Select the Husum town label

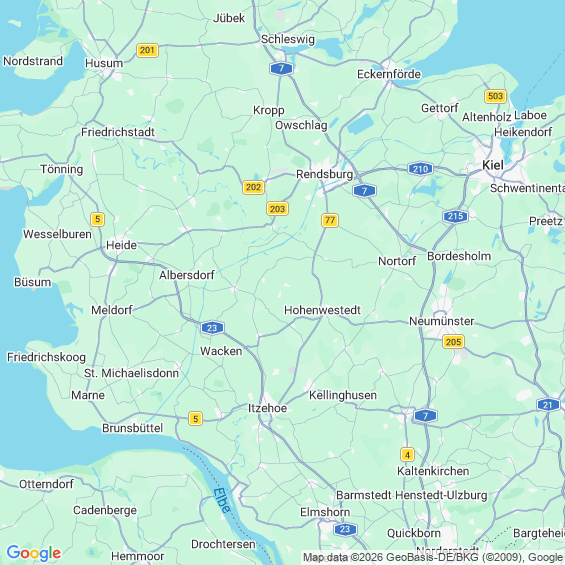pos(104,63)
